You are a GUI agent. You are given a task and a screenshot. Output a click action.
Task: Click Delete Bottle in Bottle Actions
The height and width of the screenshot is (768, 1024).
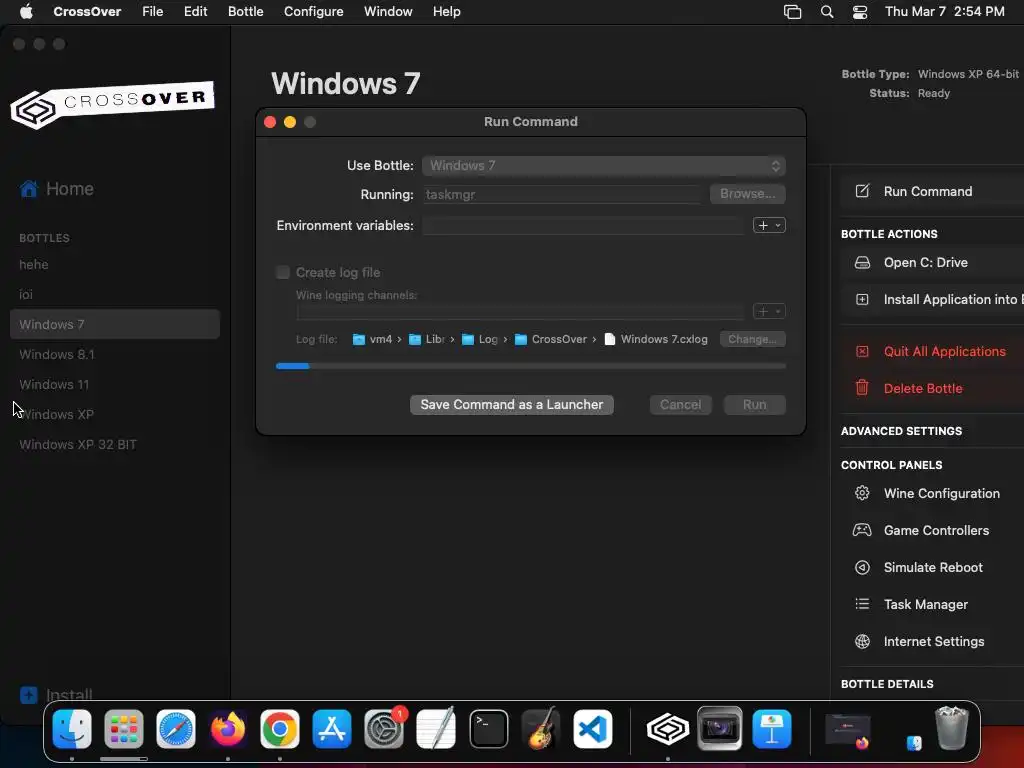coord(923,389)
